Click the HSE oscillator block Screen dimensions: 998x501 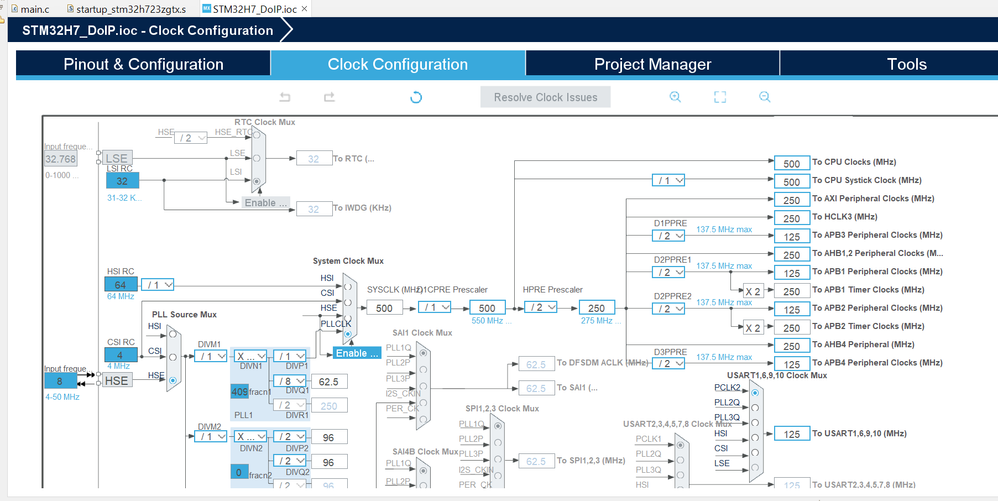click(x=117, y=381)
